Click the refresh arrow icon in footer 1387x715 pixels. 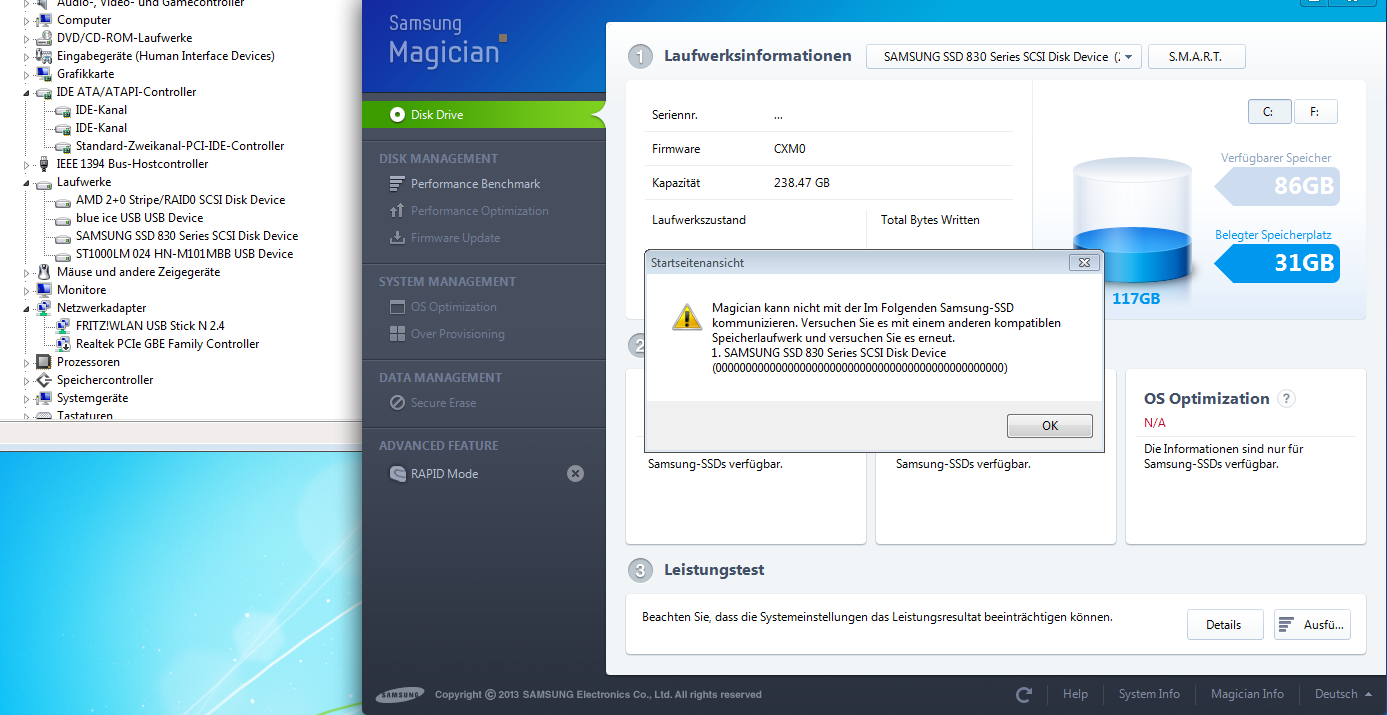click(x=1023, y=694)
